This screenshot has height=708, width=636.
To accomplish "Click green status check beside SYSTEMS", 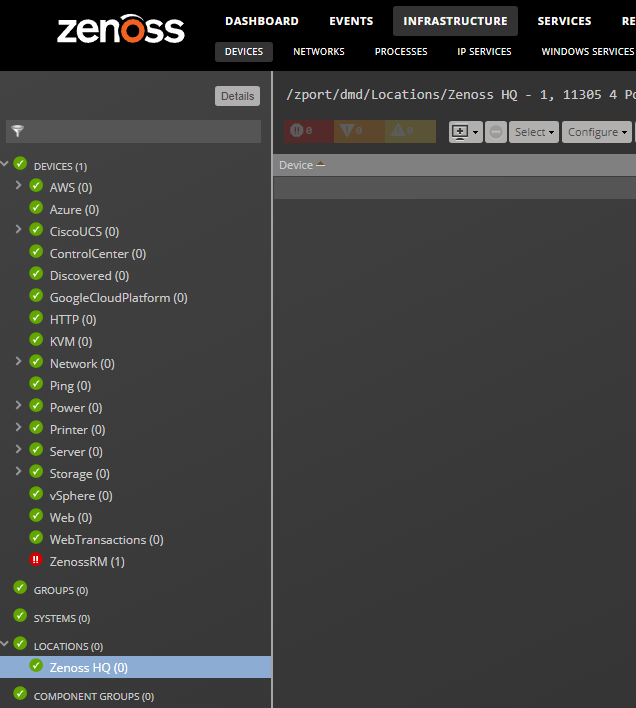I will tap(20, 616).
